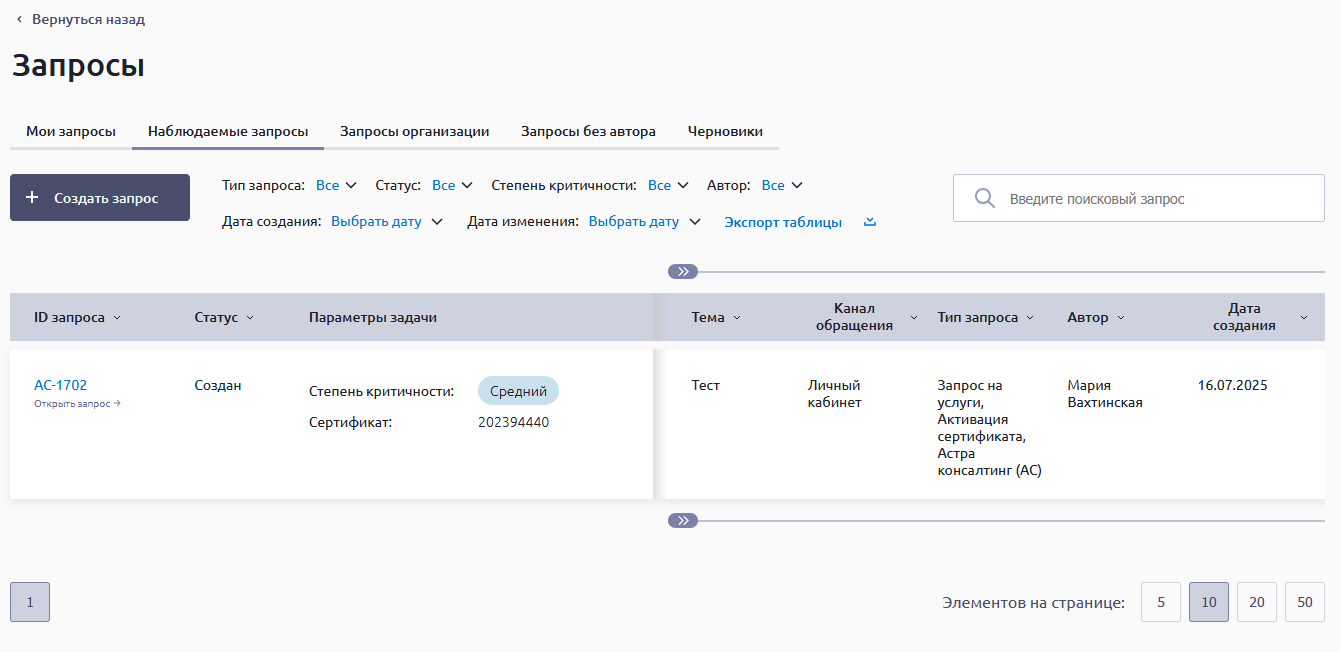
Task: Switch to Мои запросы tab
Action: (x=71, y=131)
